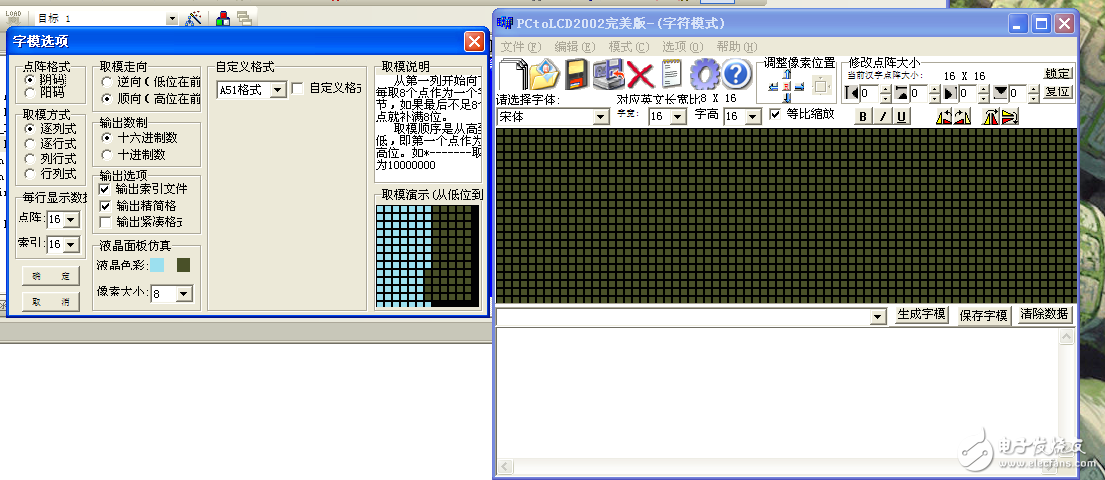Image resolution: width=1105 pixels, height=480 pixels.
Task: Open the 点阵 per-line dropdown
Action: (72, 220)
